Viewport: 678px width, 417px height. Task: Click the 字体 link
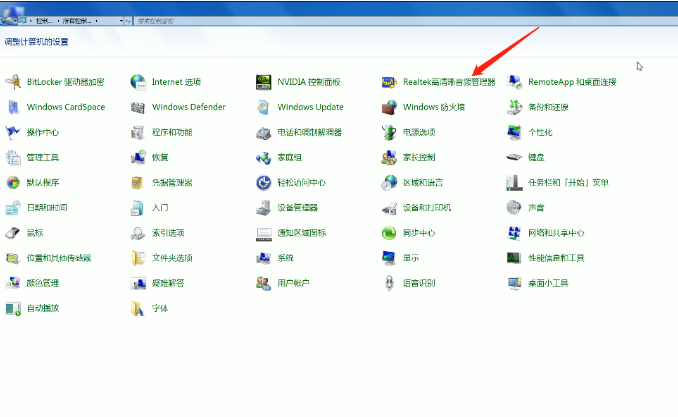160,308
